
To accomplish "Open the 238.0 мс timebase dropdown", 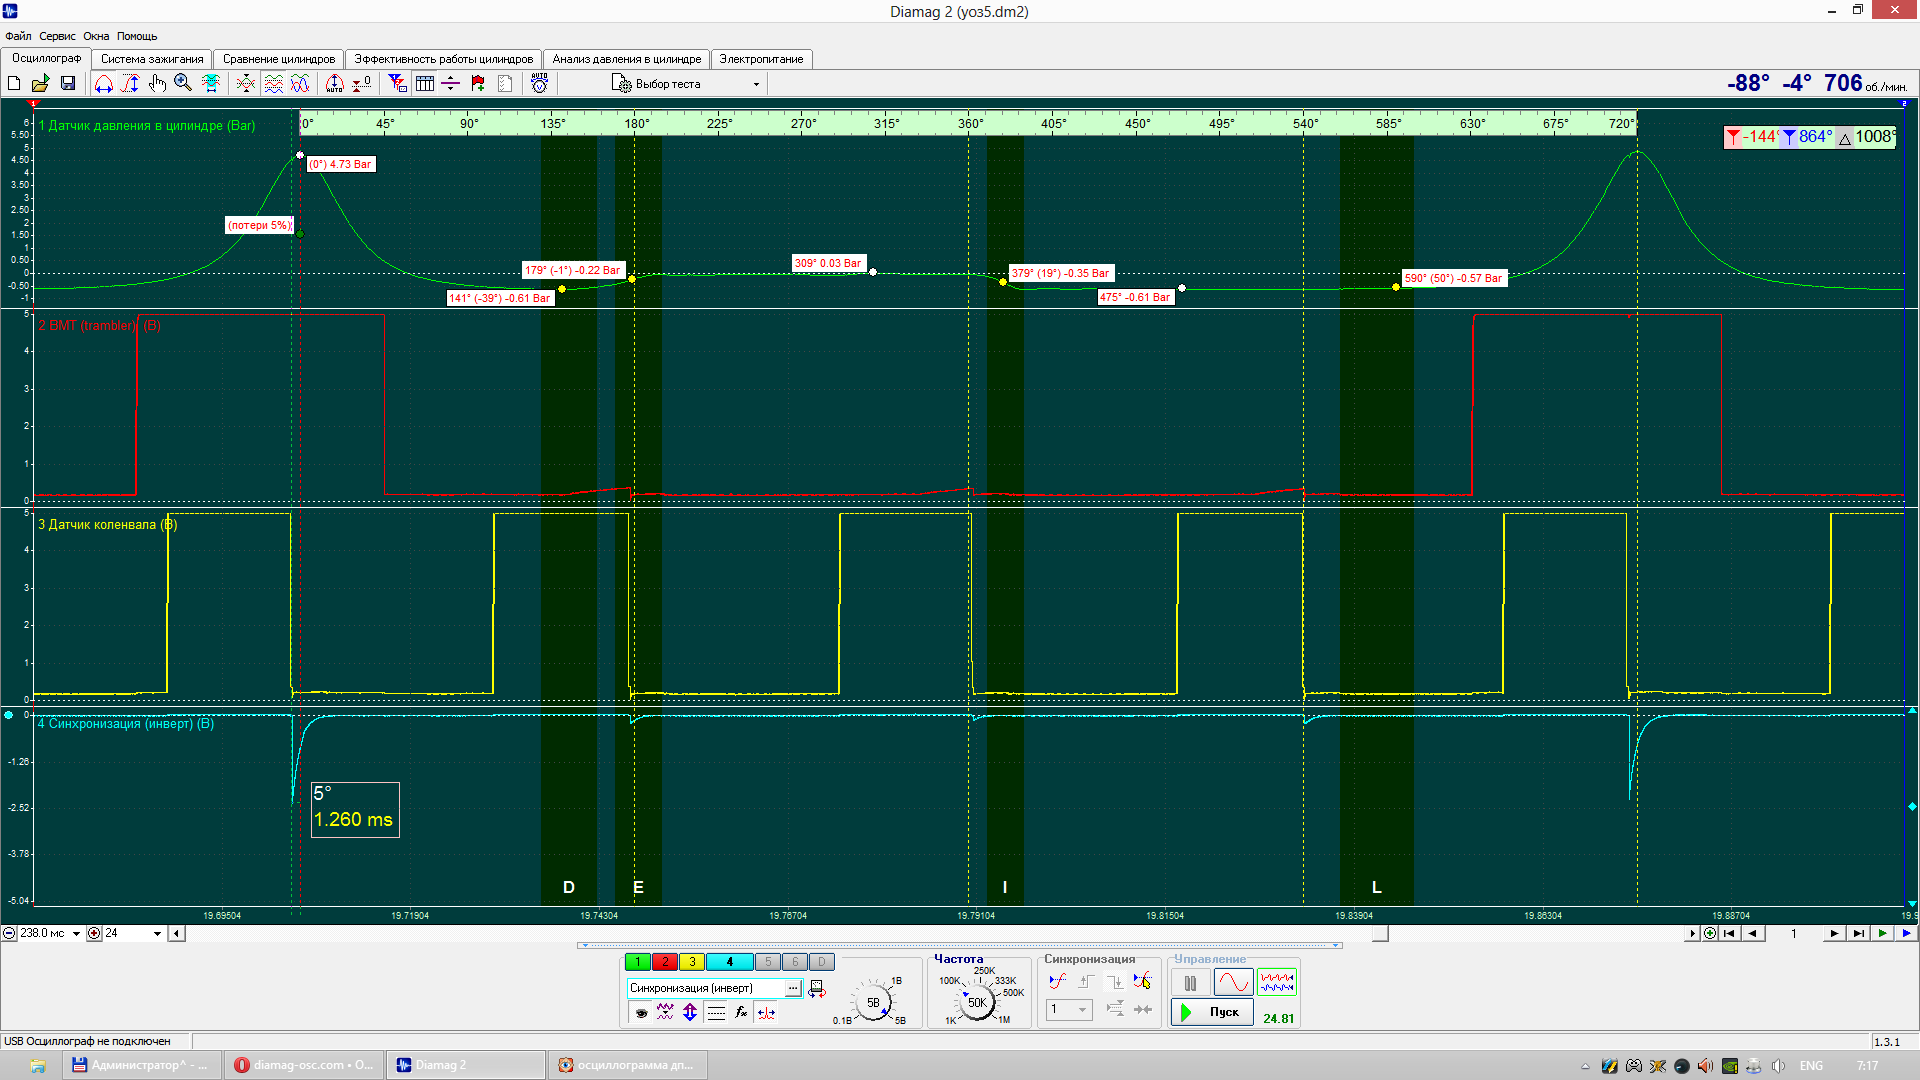I will tap(76, 934).
